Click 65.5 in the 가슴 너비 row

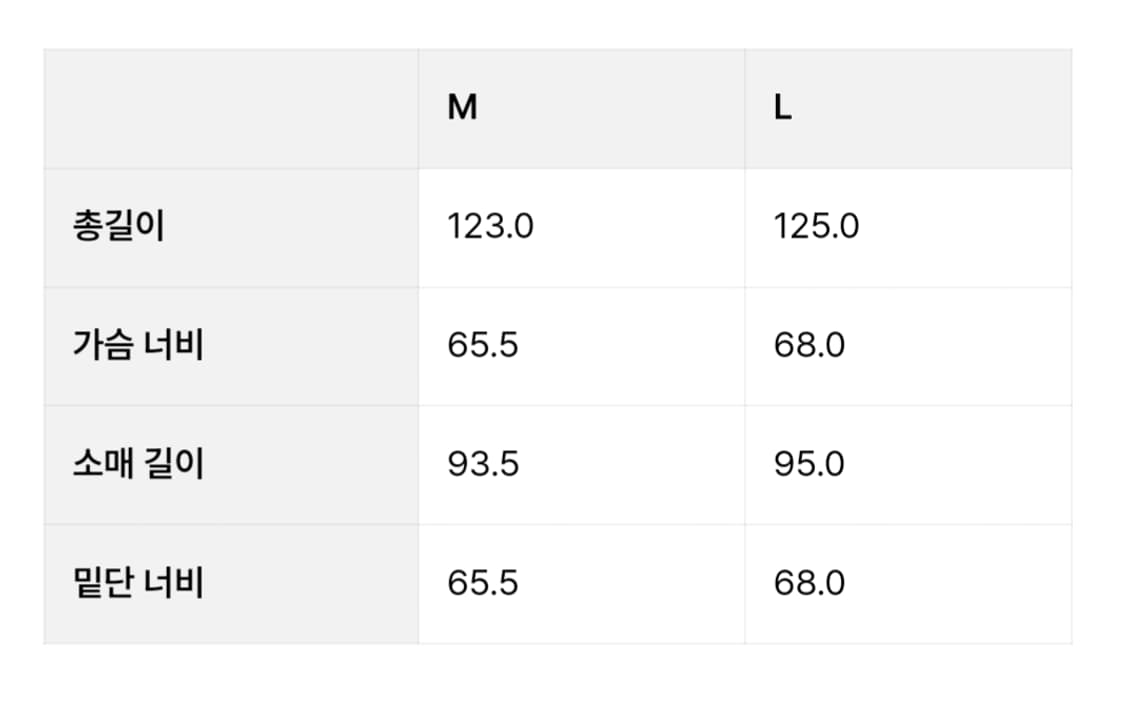[483, 346]
